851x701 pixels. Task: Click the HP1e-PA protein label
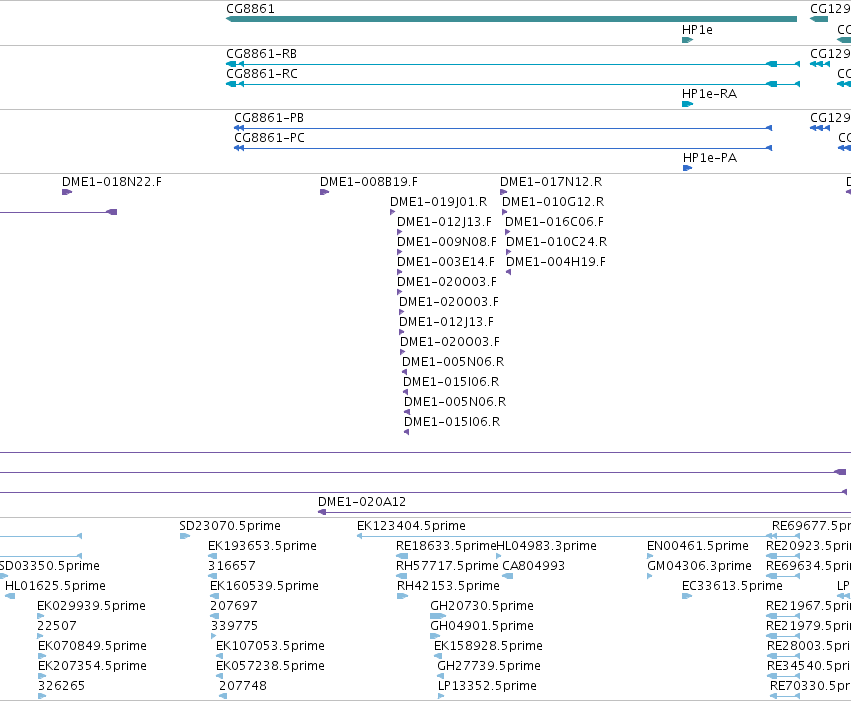(710, 158)
